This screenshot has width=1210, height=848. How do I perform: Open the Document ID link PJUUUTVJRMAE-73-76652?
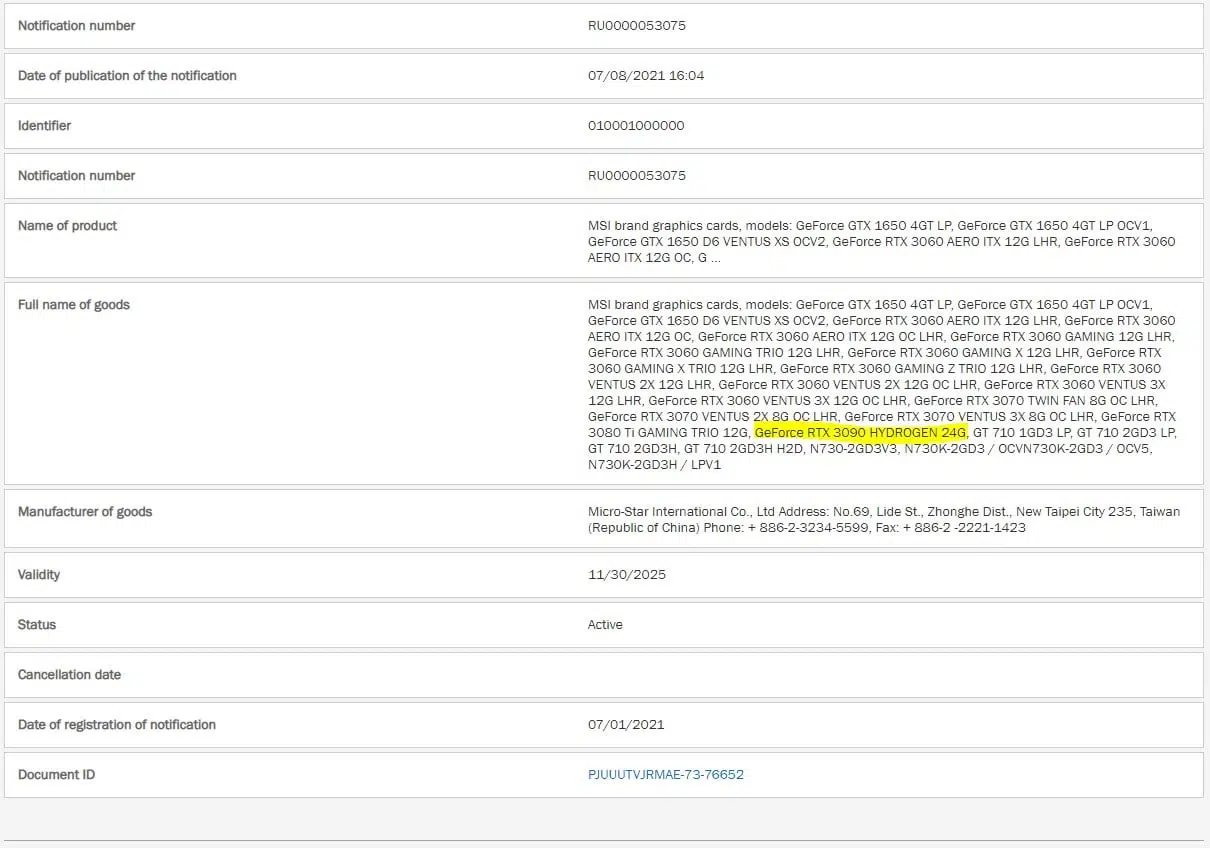click(666, 774)
